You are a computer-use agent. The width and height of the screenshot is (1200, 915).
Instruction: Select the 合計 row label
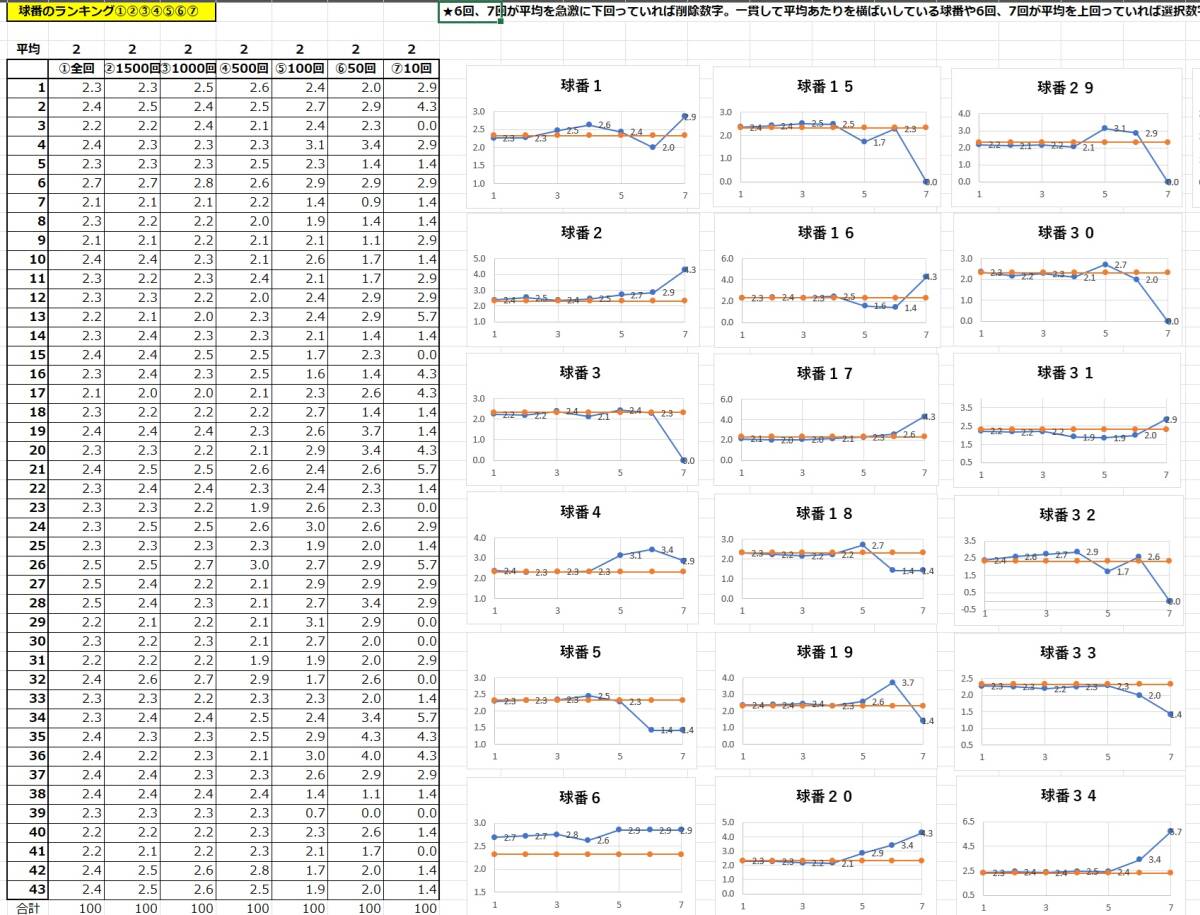(x=27, y=908)
